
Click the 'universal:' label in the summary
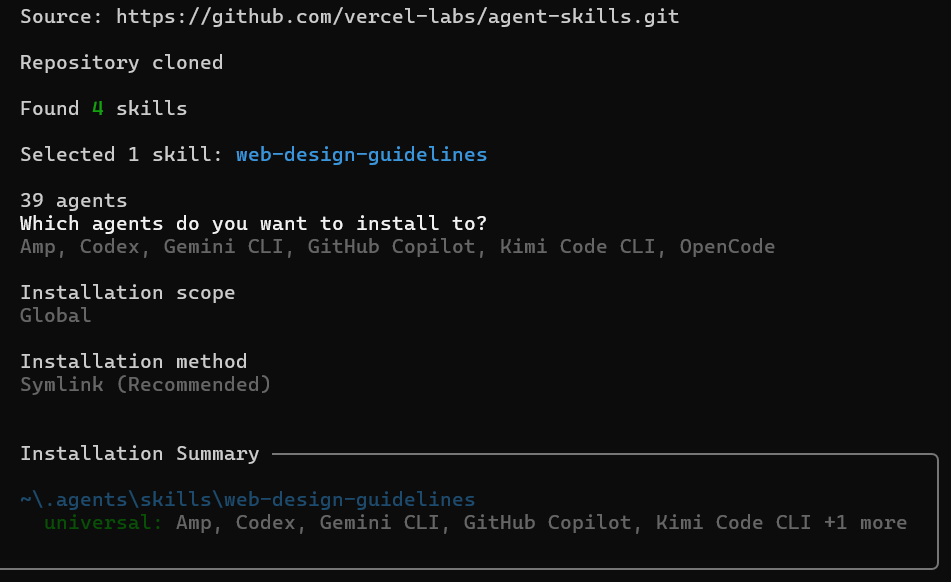103,523
